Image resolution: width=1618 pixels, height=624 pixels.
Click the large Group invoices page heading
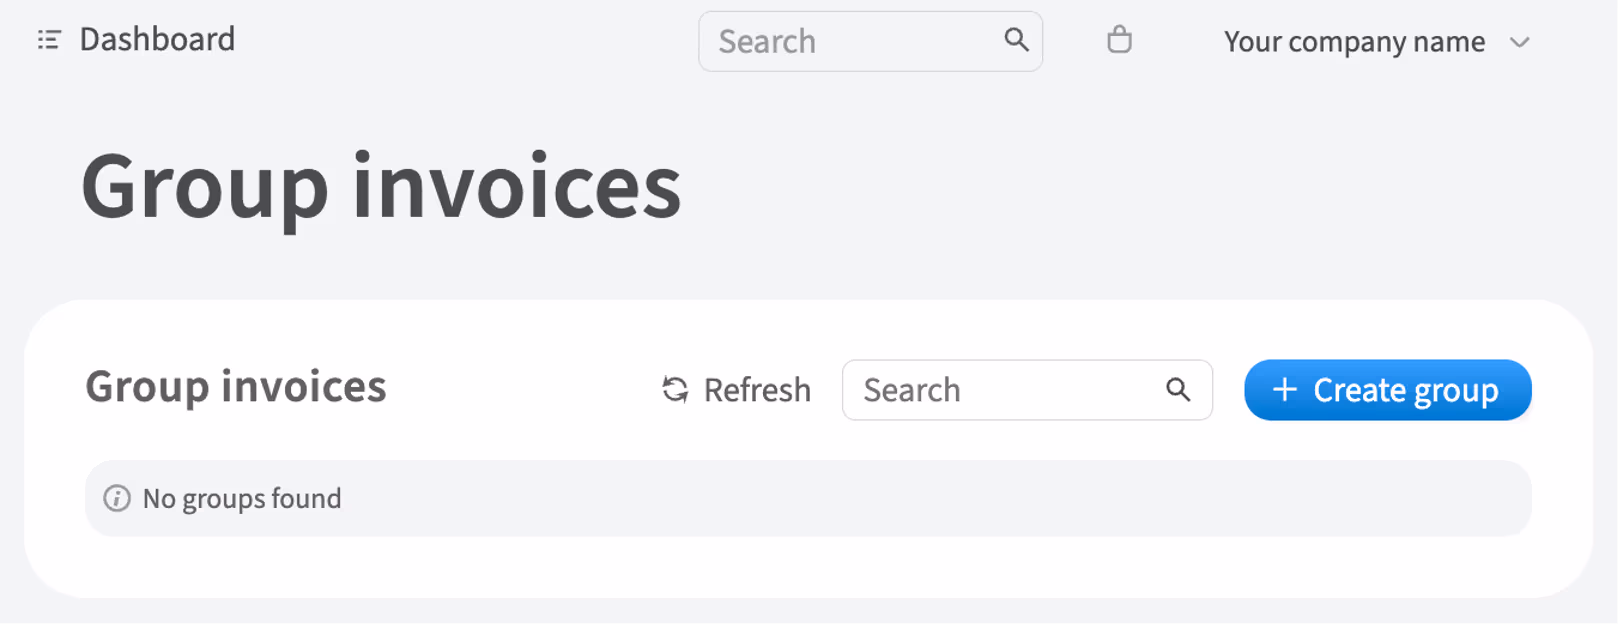coord(381,187)
